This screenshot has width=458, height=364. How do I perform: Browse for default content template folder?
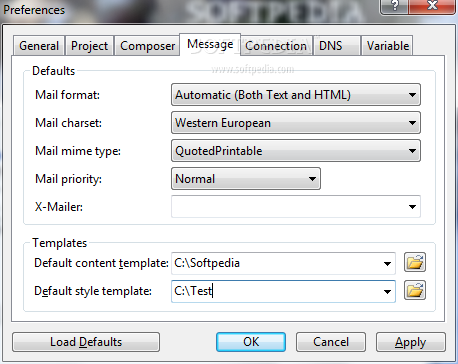[x=415, y=262]
